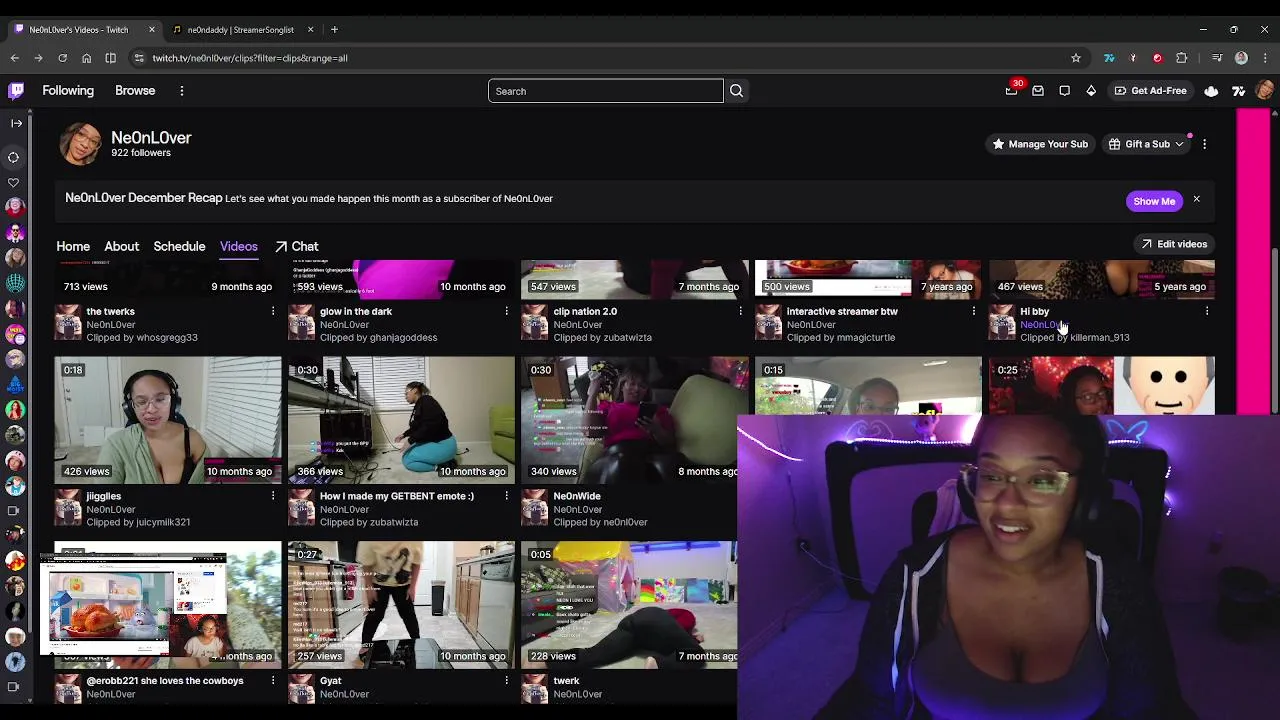Click the Following nav link
This screenshot has width=1280, height=720.
click(68, 91)
